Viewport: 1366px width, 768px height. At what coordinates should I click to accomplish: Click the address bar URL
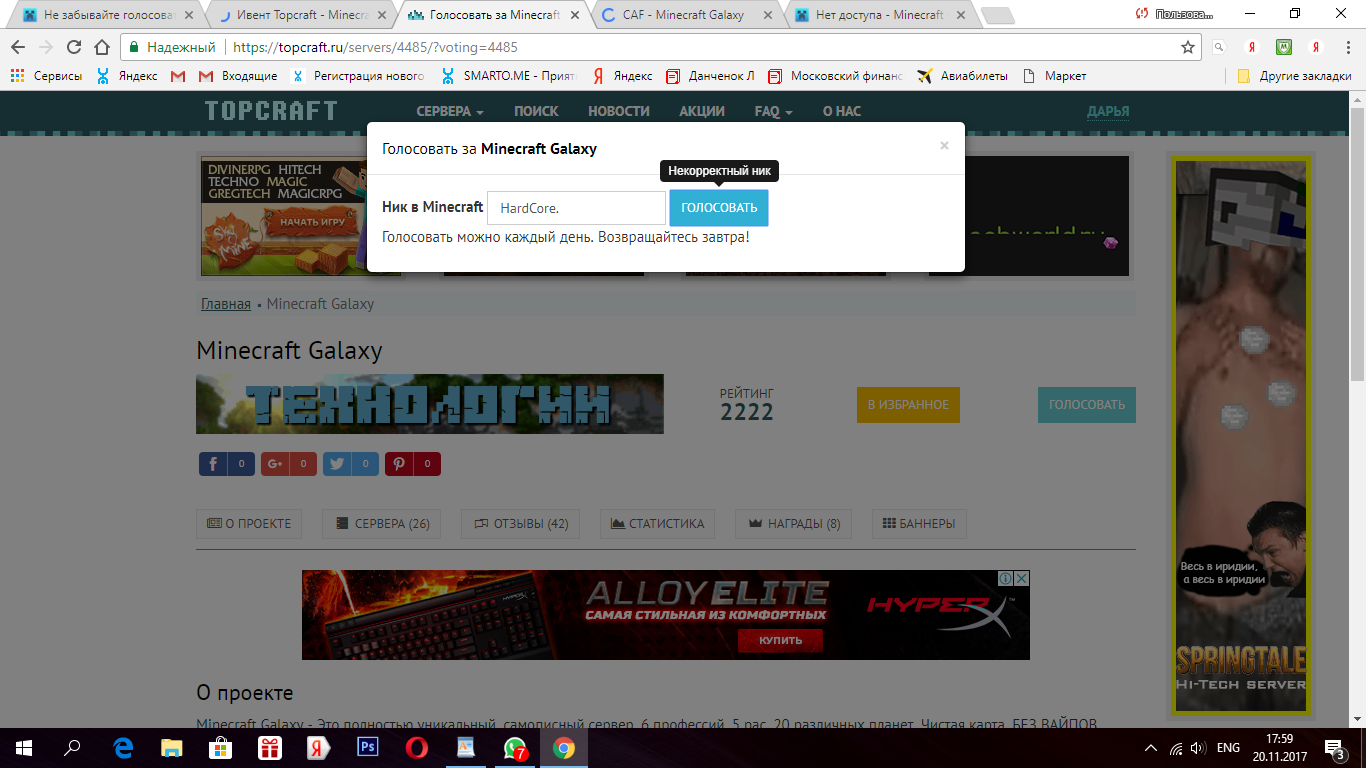click(375, 47)
